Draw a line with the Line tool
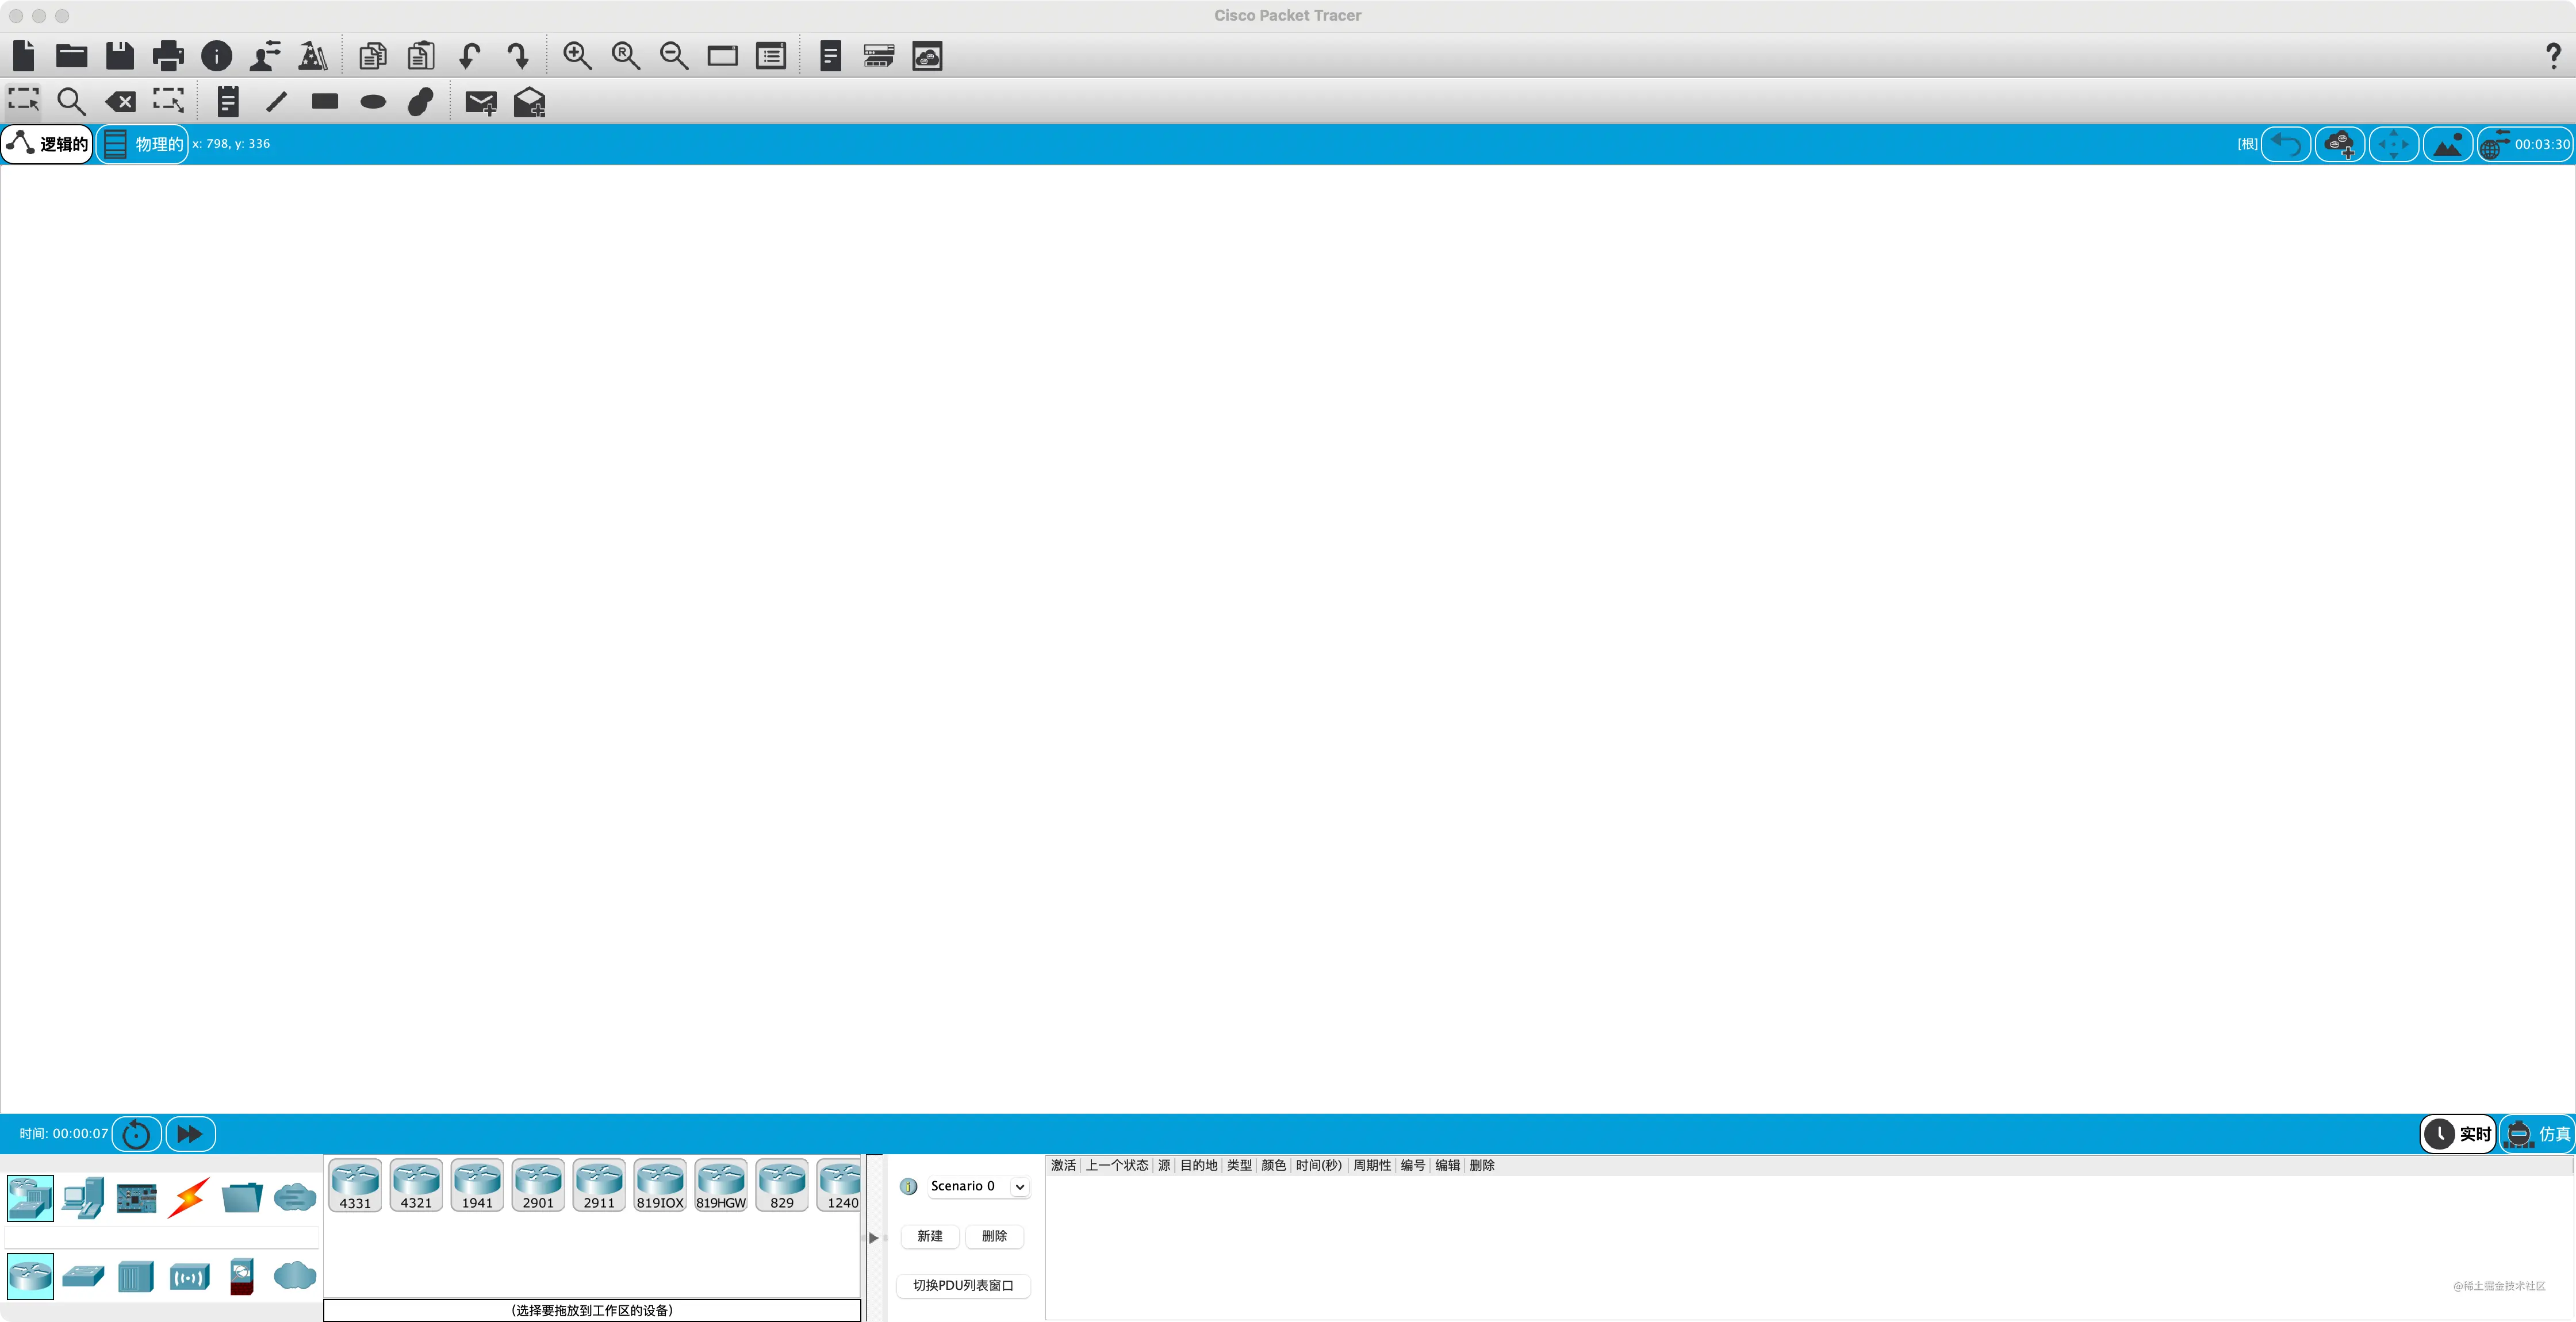The width and height of the screenshot is (2576, 1322). 277,101
